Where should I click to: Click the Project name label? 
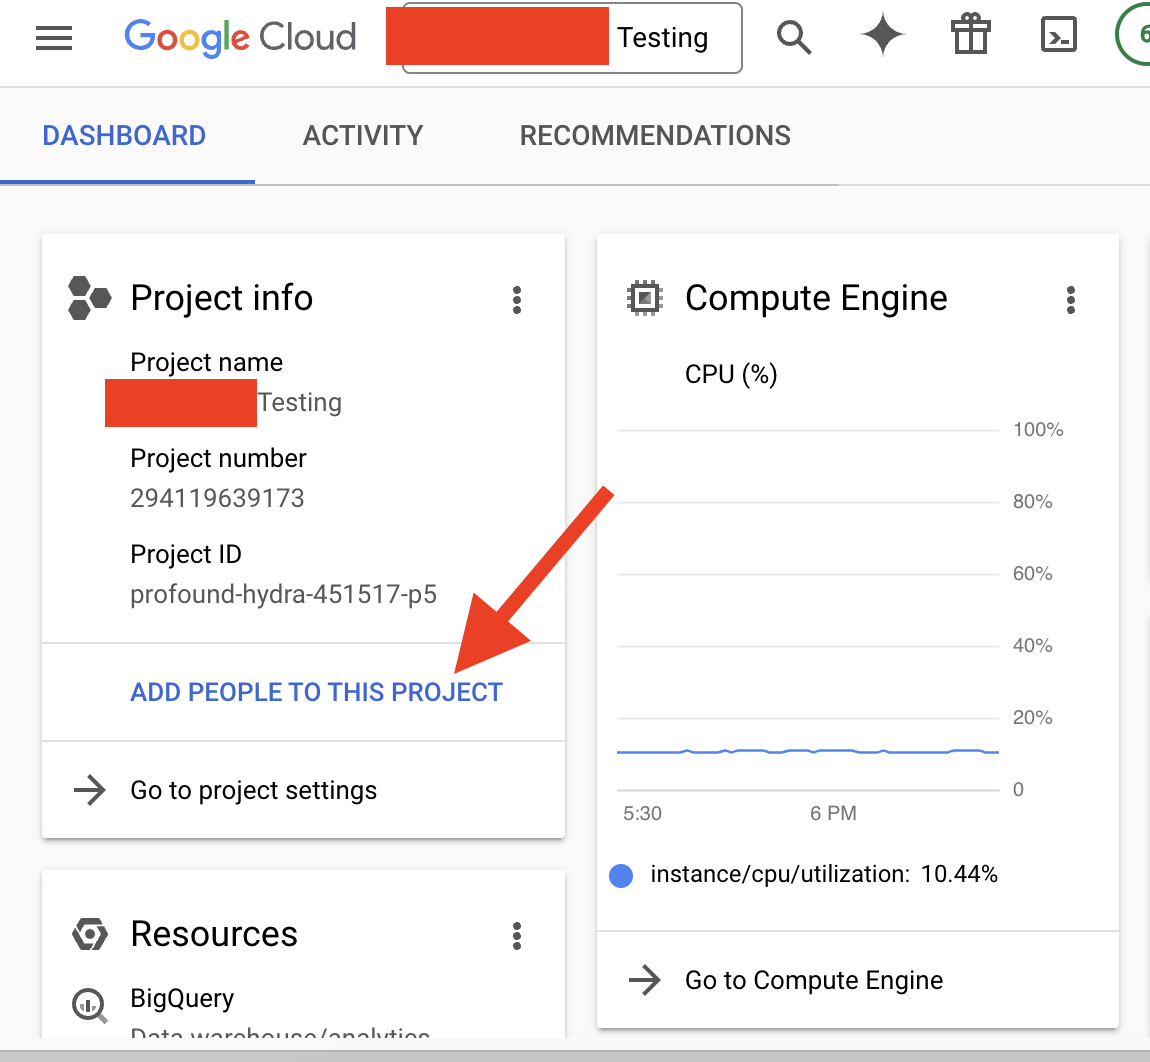coord(206,362)
